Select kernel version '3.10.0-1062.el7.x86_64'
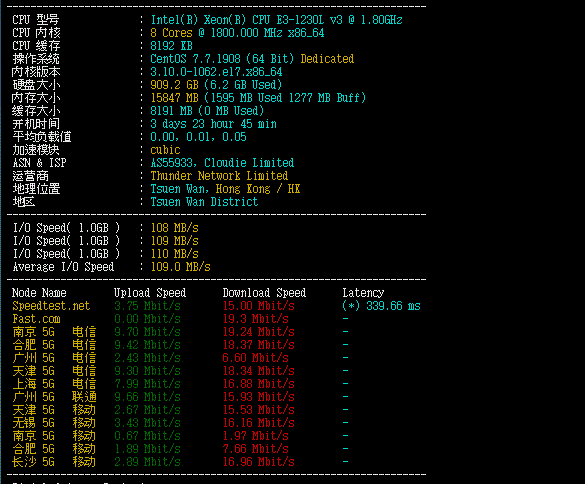This screenshot has width=585, height=484. tap(216, 72)
